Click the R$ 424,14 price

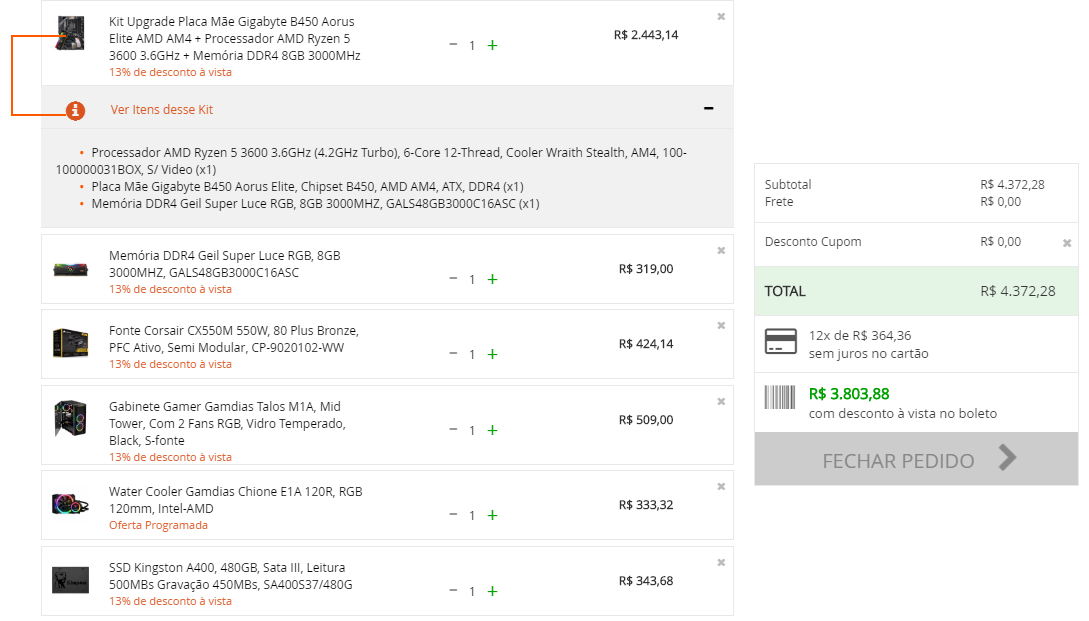coord(646,345)
